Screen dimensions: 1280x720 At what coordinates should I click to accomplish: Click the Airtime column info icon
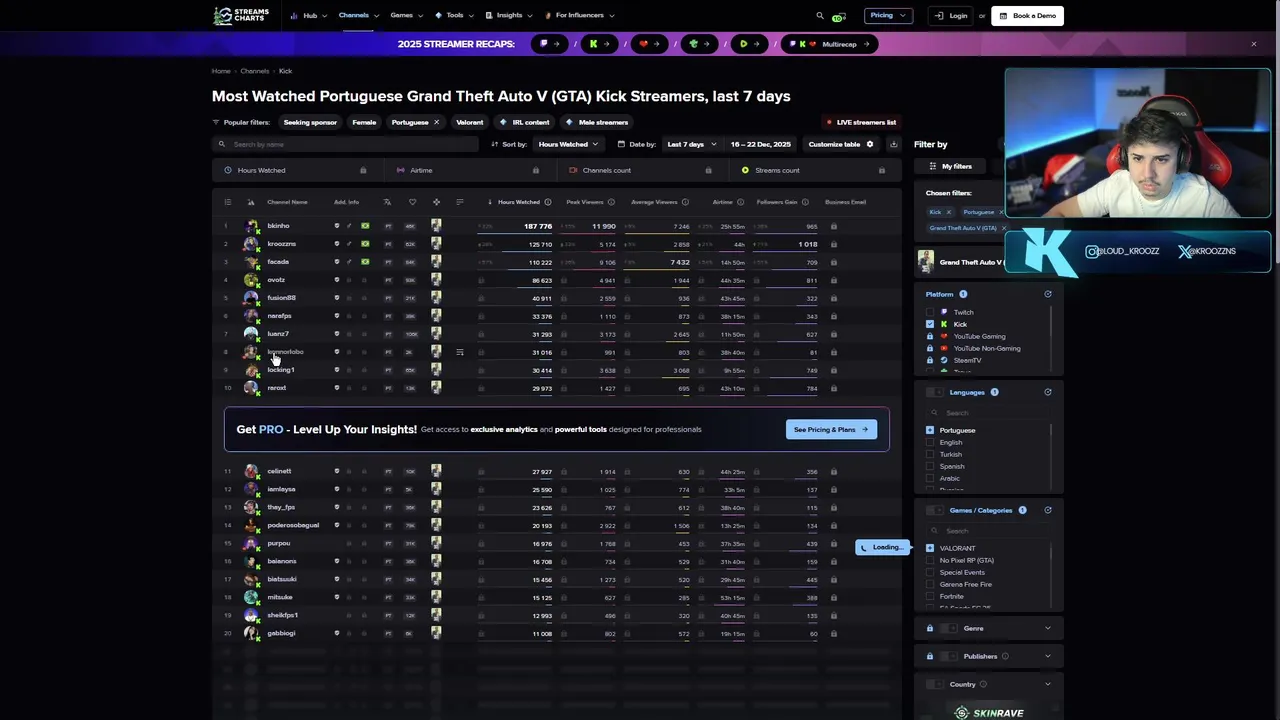741,202
